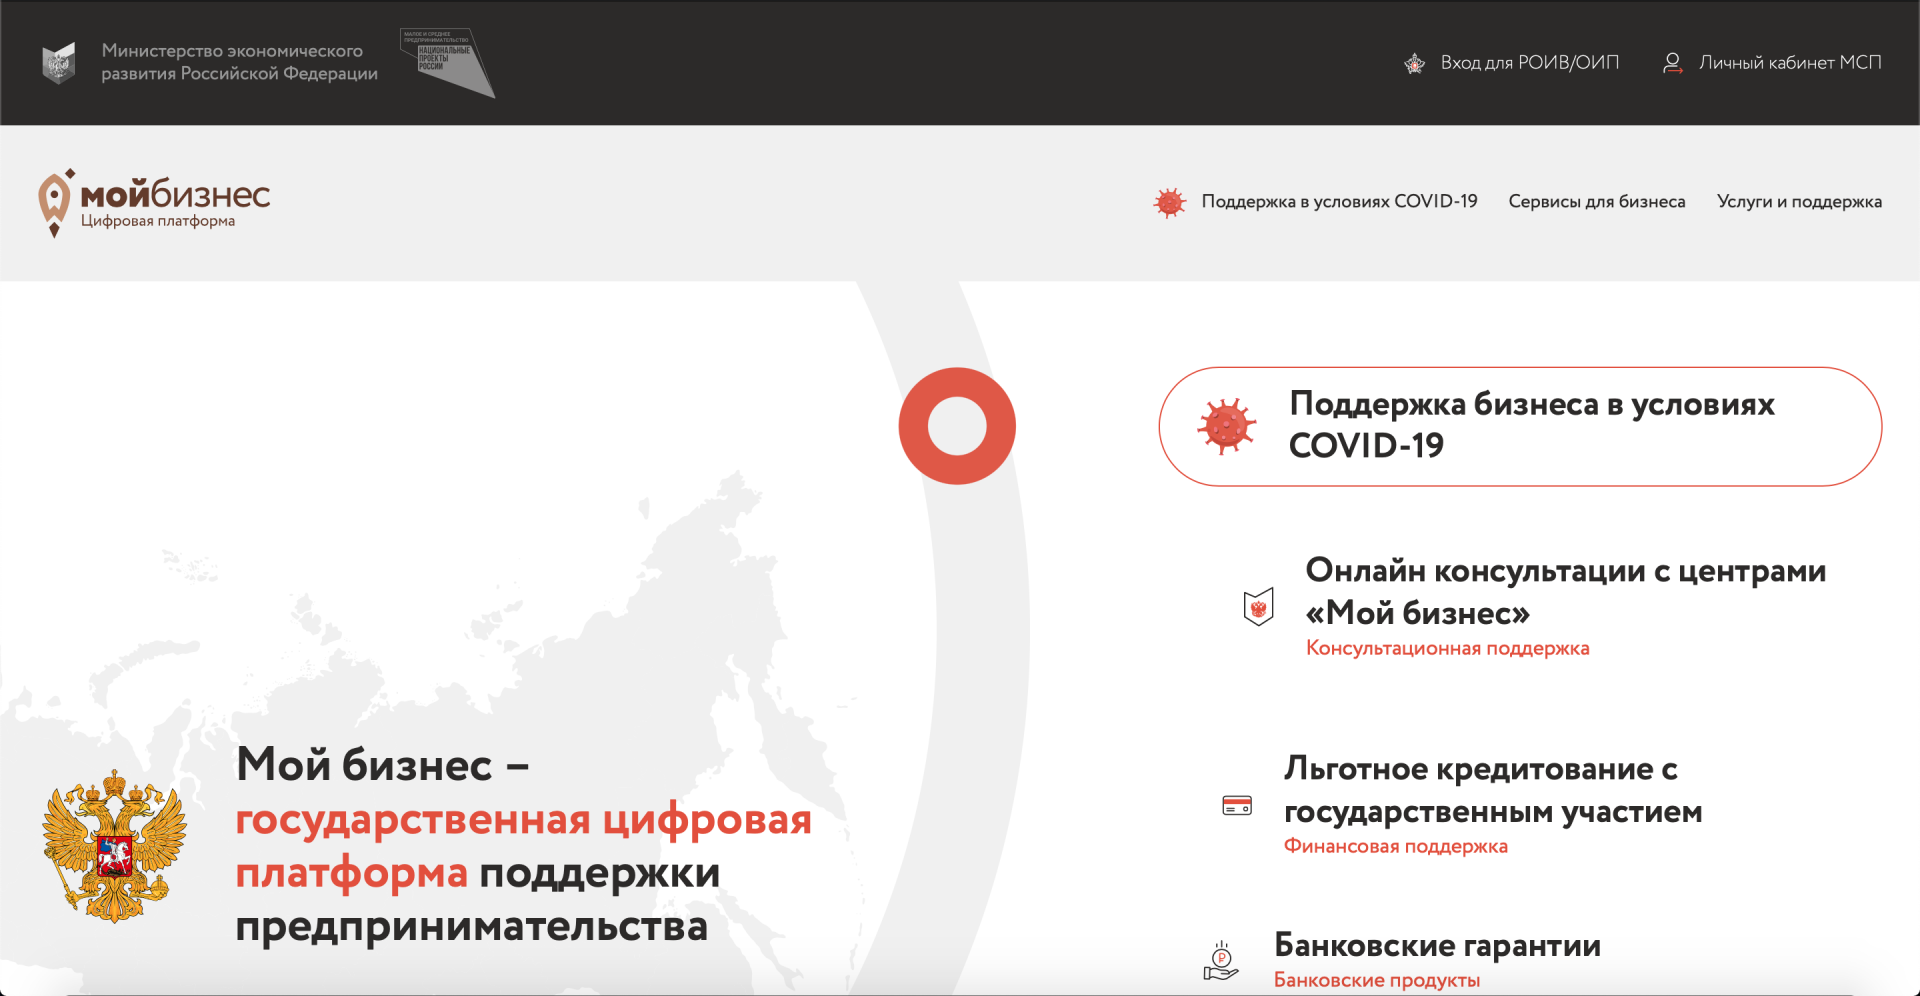Click the shield icon beside Онлайн консультации
Image resolution: width=1920 pixels, height=996 pixels.
pos(1258,607)
